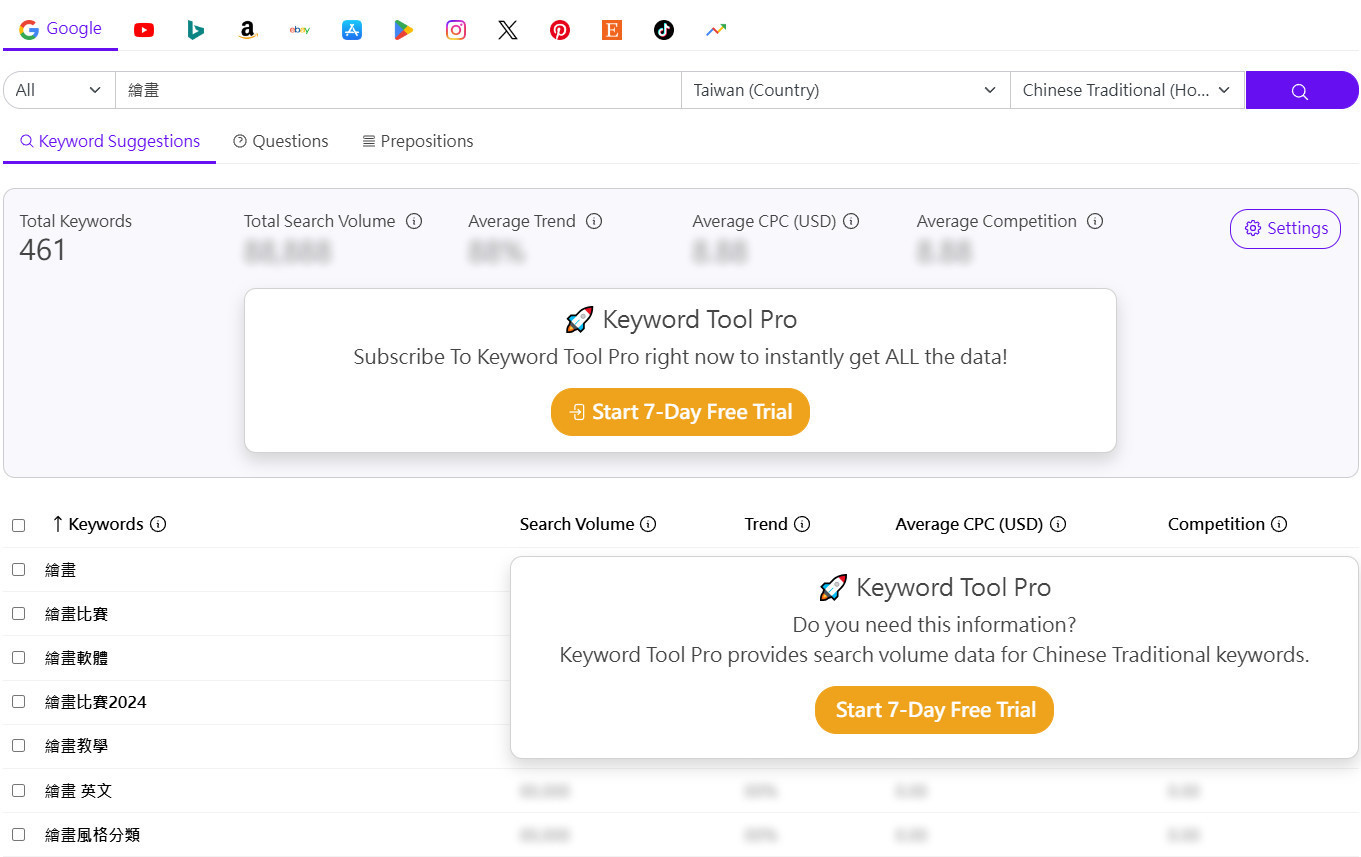
Task: Sort by Search Volume column header
Action: tap(577, 524)
